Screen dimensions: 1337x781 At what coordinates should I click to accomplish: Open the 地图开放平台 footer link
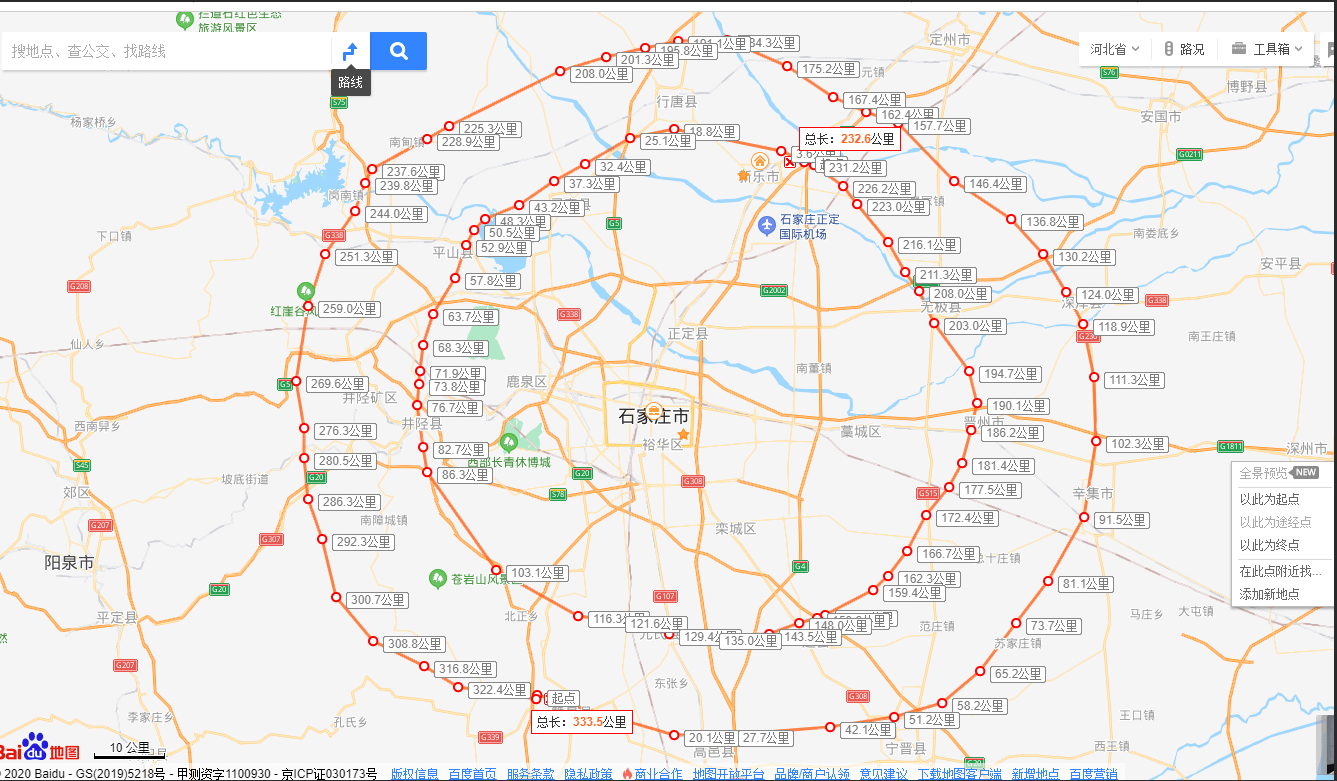[728, 774]
